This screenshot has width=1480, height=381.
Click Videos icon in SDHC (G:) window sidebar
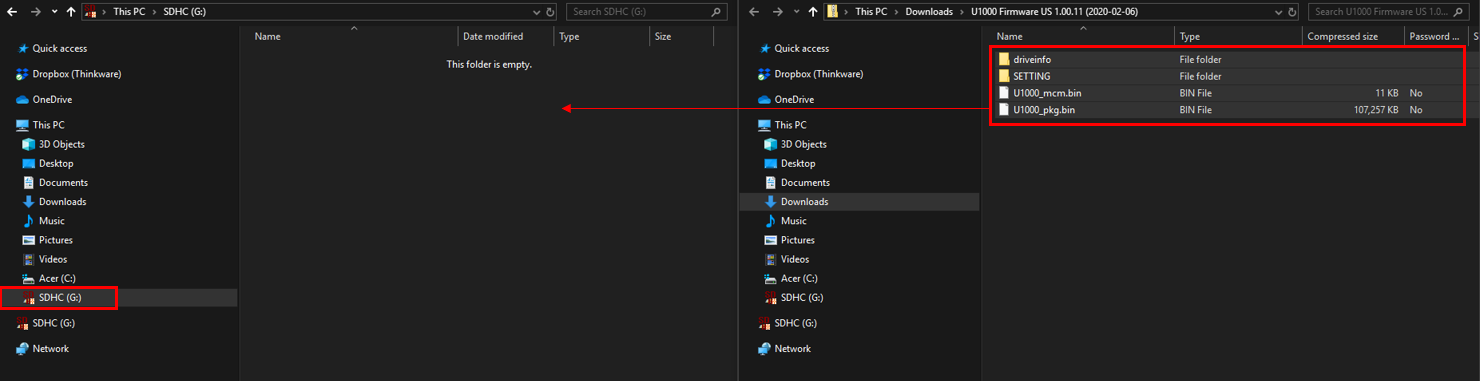[x=29, y=259]
